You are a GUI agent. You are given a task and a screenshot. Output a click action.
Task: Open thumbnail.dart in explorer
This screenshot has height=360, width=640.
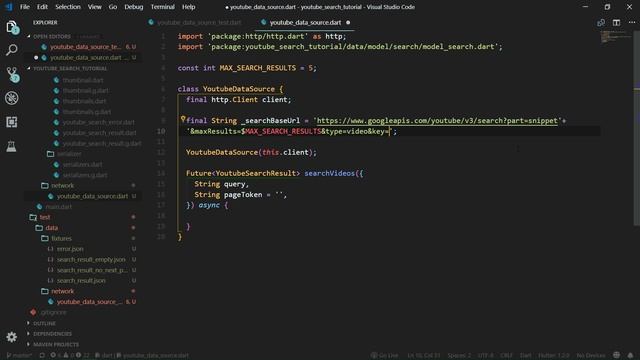point(83,80)
